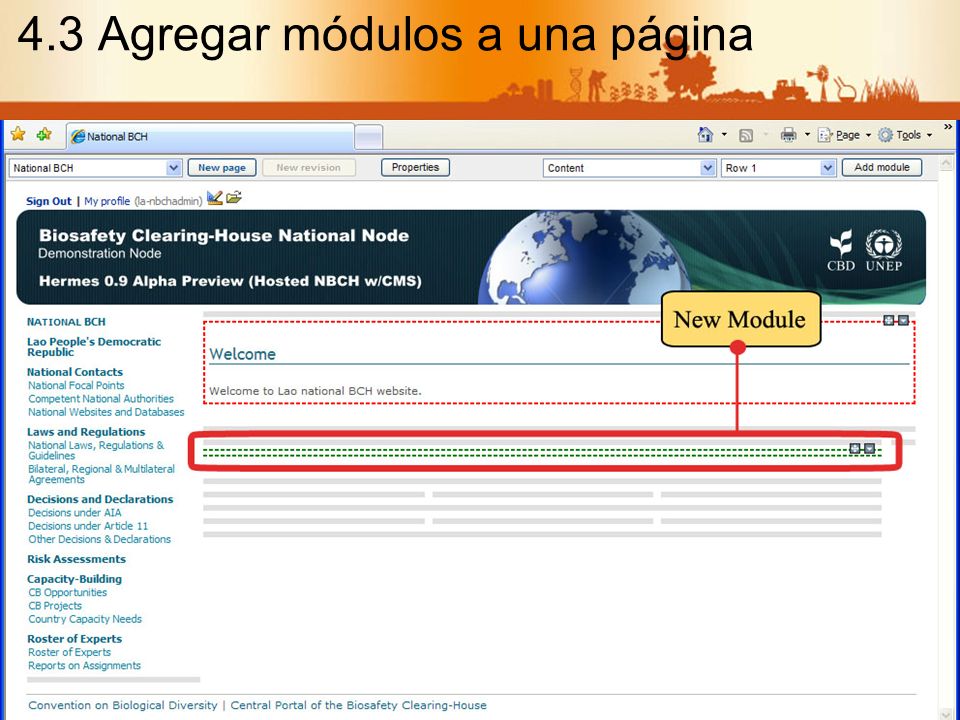Viewport: 960px width, 720px height.
Task: Open National Websites and Databases
Action: [106, 412]
